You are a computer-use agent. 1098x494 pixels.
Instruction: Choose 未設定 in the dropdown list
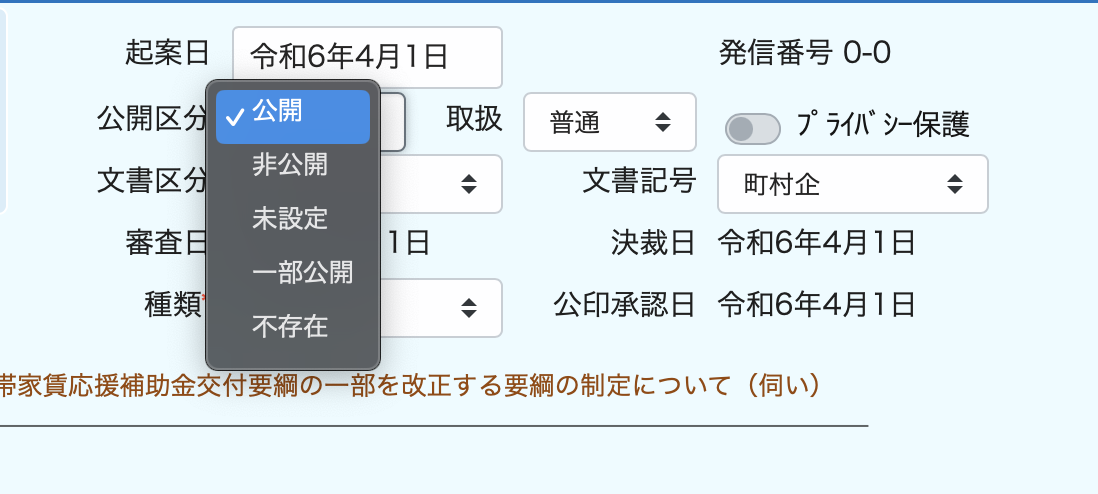point(290,218)
